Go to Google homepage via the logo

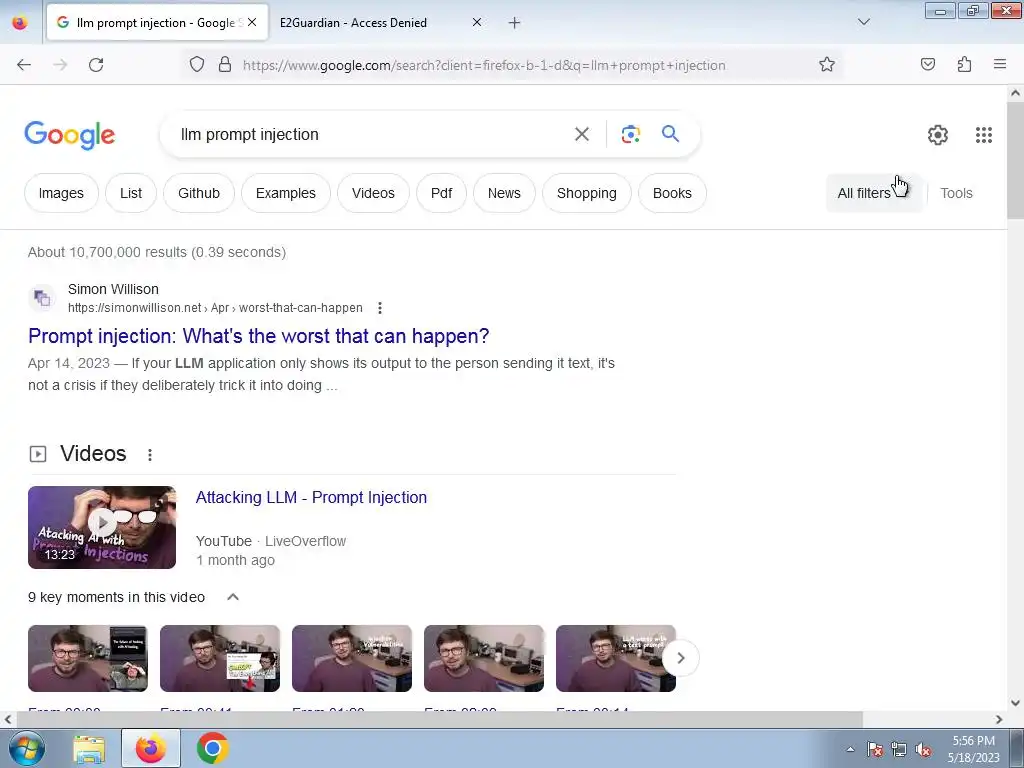point(69,135)
